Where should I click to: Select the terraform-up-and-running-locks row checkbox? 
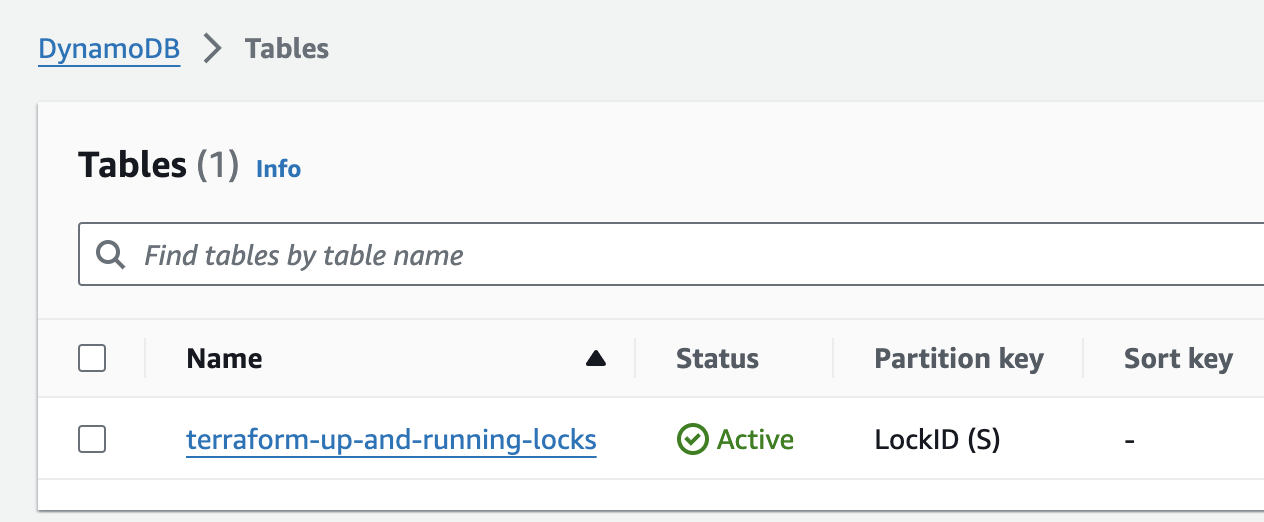(x=92, y=439)
